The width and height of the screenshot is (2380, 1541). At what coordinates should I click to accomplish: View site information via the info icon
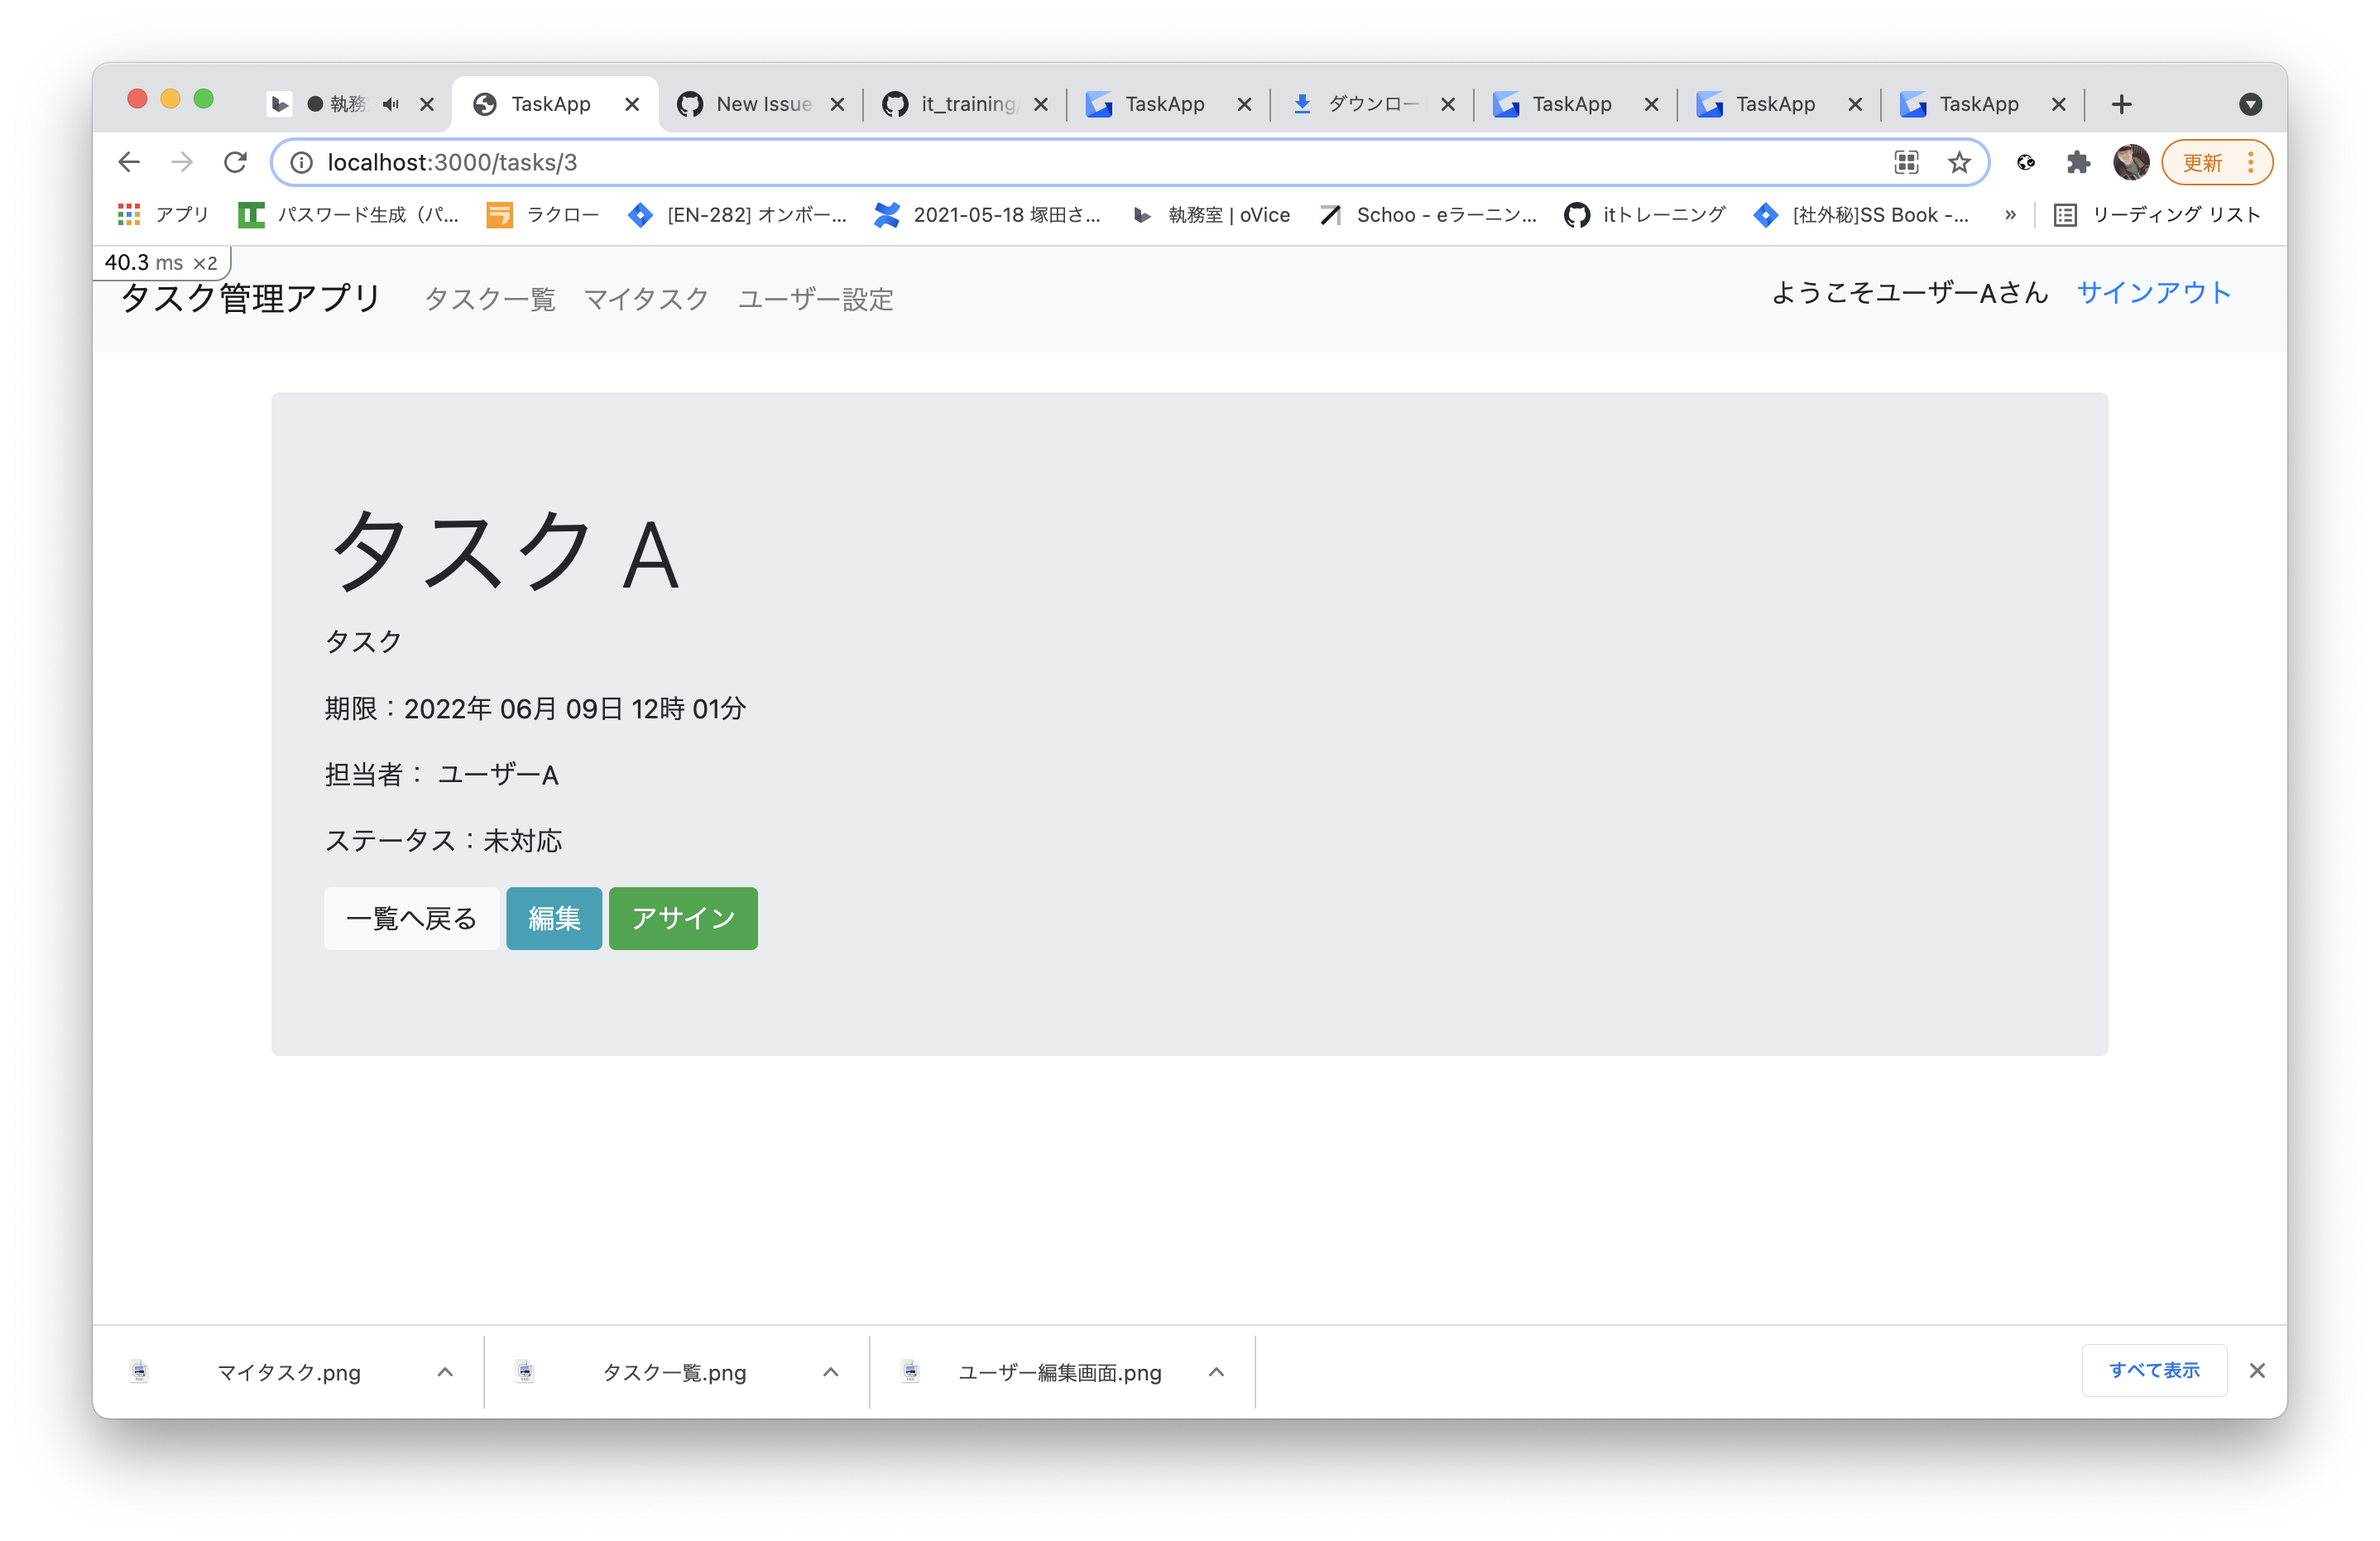click(301, 162)
